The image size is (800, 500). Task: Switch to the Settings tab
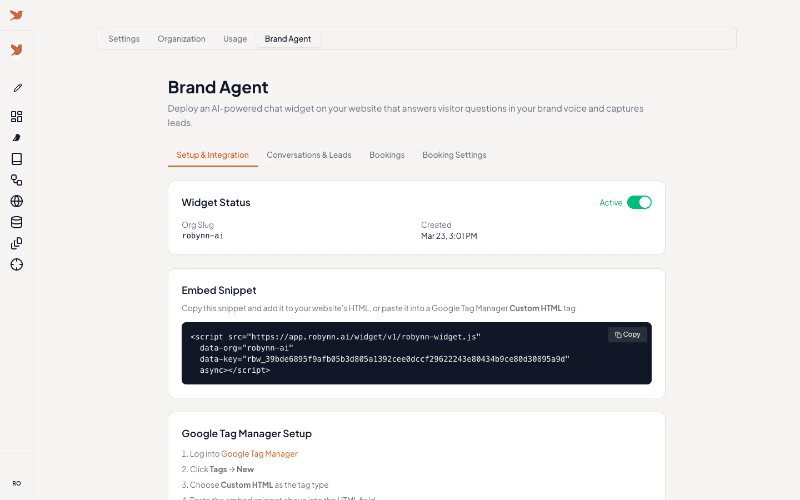click(124, 39)
